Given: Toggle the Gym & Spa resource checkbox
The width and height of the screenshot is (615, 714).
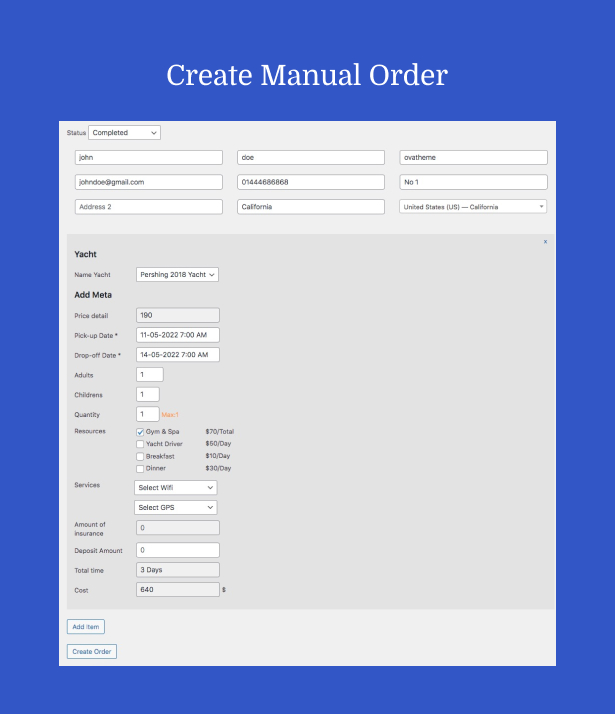Looking at the screenshot, I should coord(140,432).
